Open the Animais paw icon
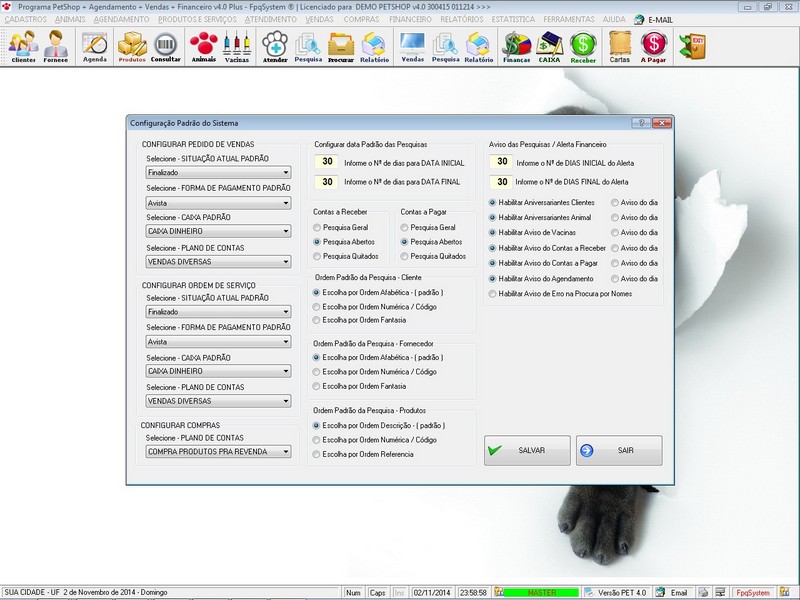 point(204,46)
